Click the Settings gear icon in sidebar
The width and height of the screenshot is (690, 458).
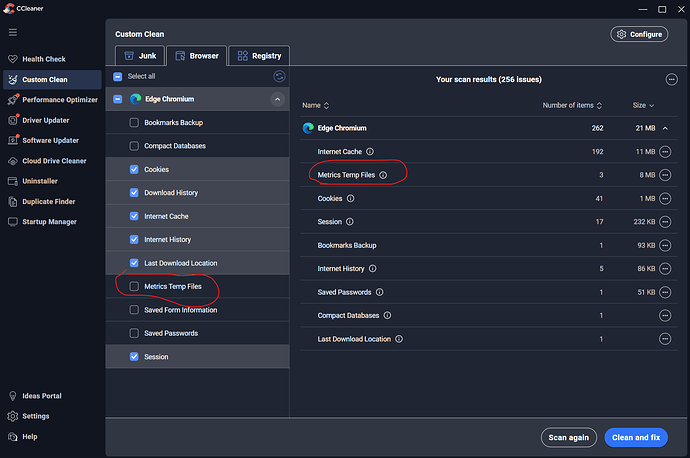(13, 416)
